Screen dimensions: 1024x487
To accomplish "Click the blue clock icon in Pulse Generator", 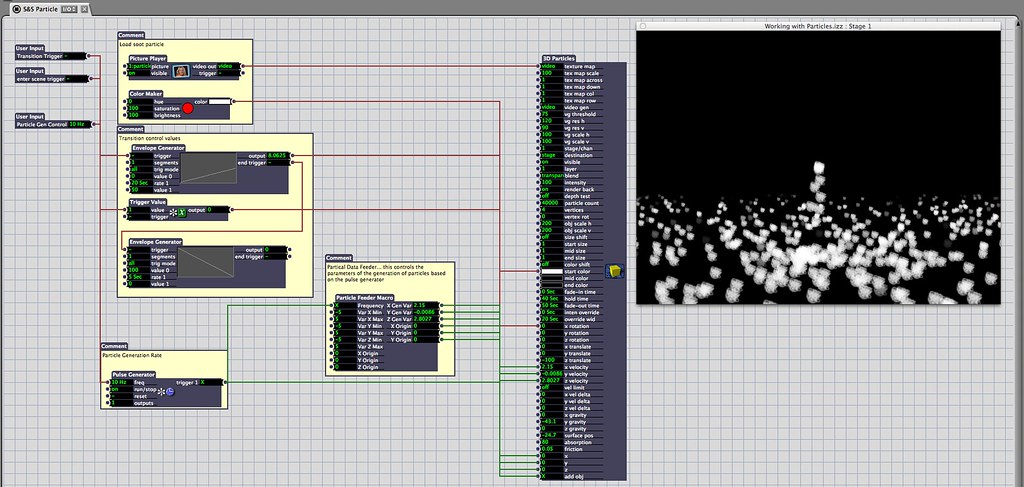I will (170, 391).
